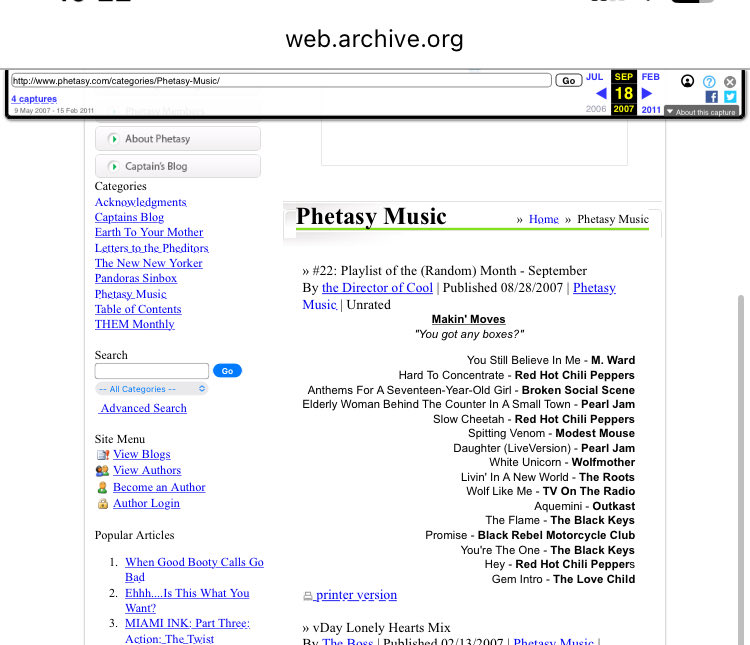Go to next capture arrow (FEB)
Image resolution: width=750 pixels, height=645 pixels.
click(x=647, y=93)
